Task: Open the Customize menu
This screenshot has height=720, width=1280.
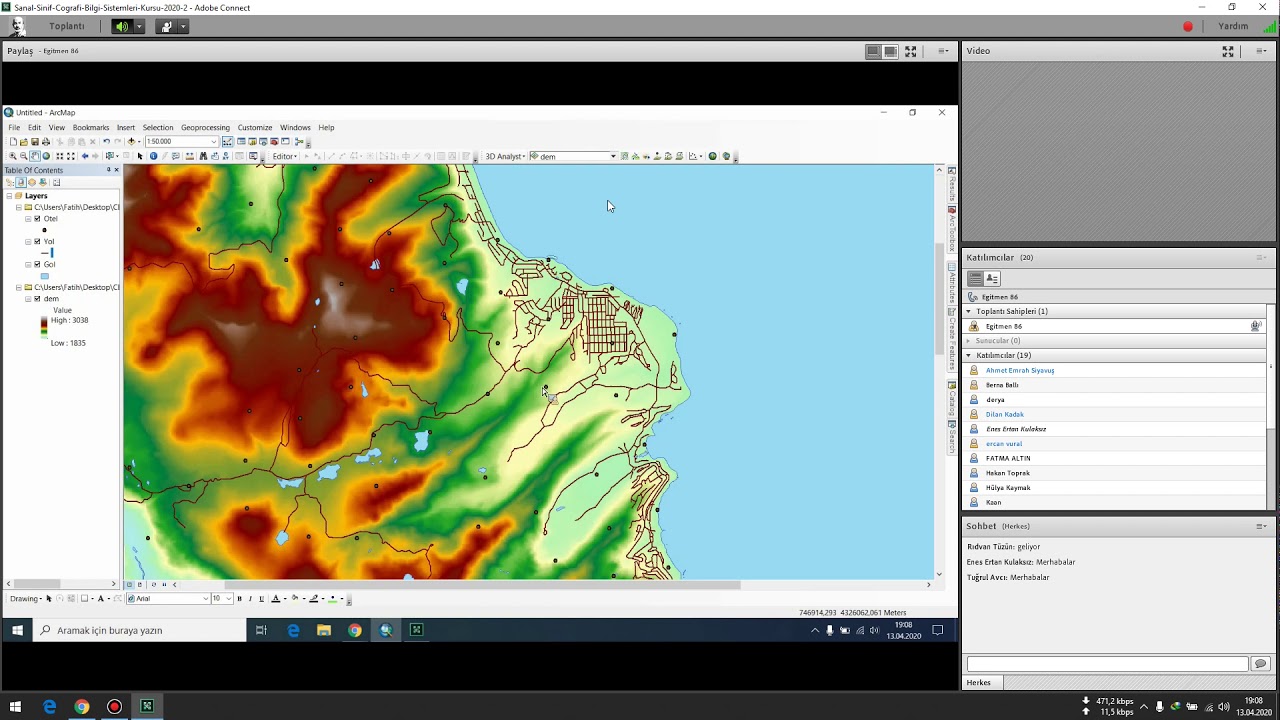Action: point(255,127)
